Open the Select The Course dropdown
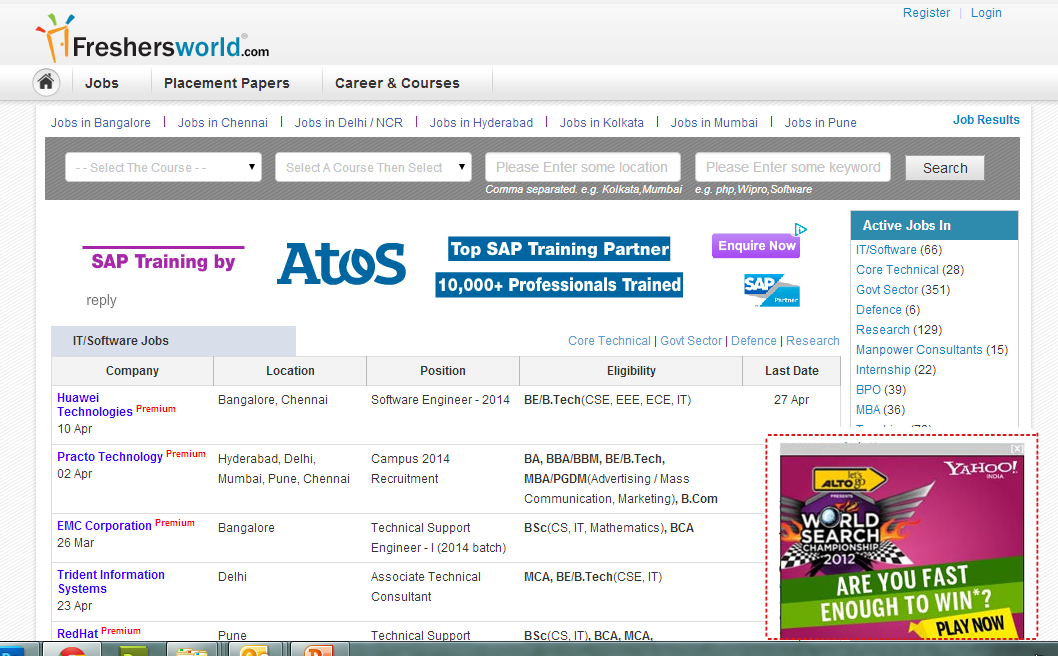This screenshot has height=656, width=1058. tap(163, 167)
